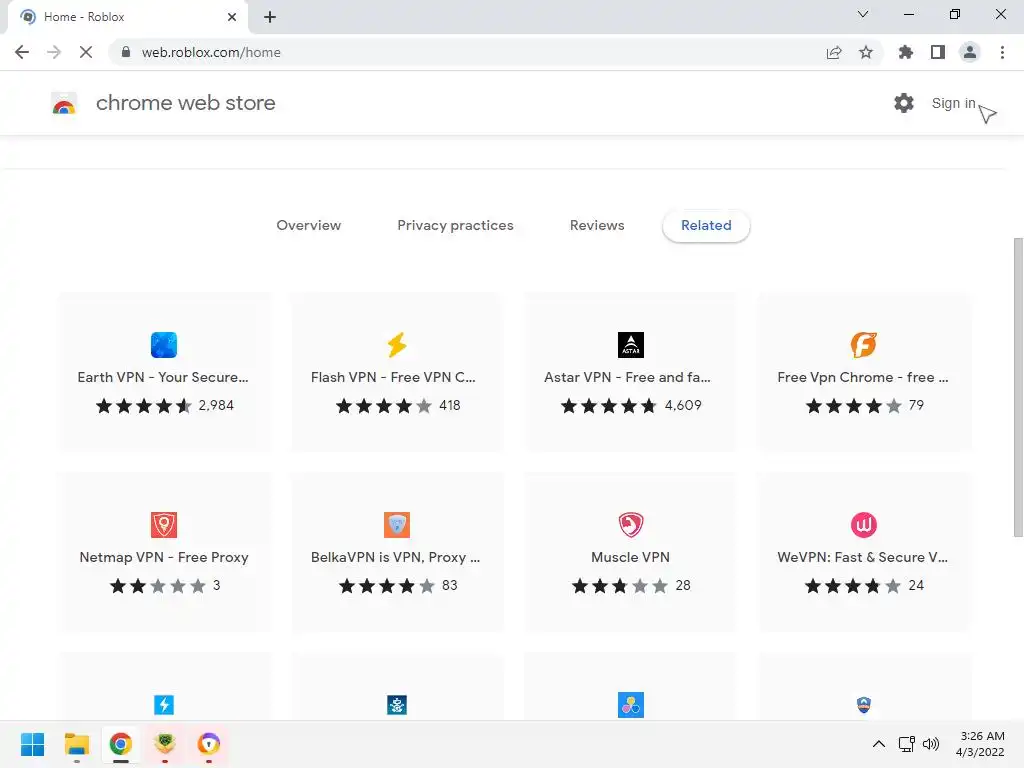This screenshot has height=768, width=1024.
Task: Click Flash VPN 418 ratings count
Action: pos(450,406)
